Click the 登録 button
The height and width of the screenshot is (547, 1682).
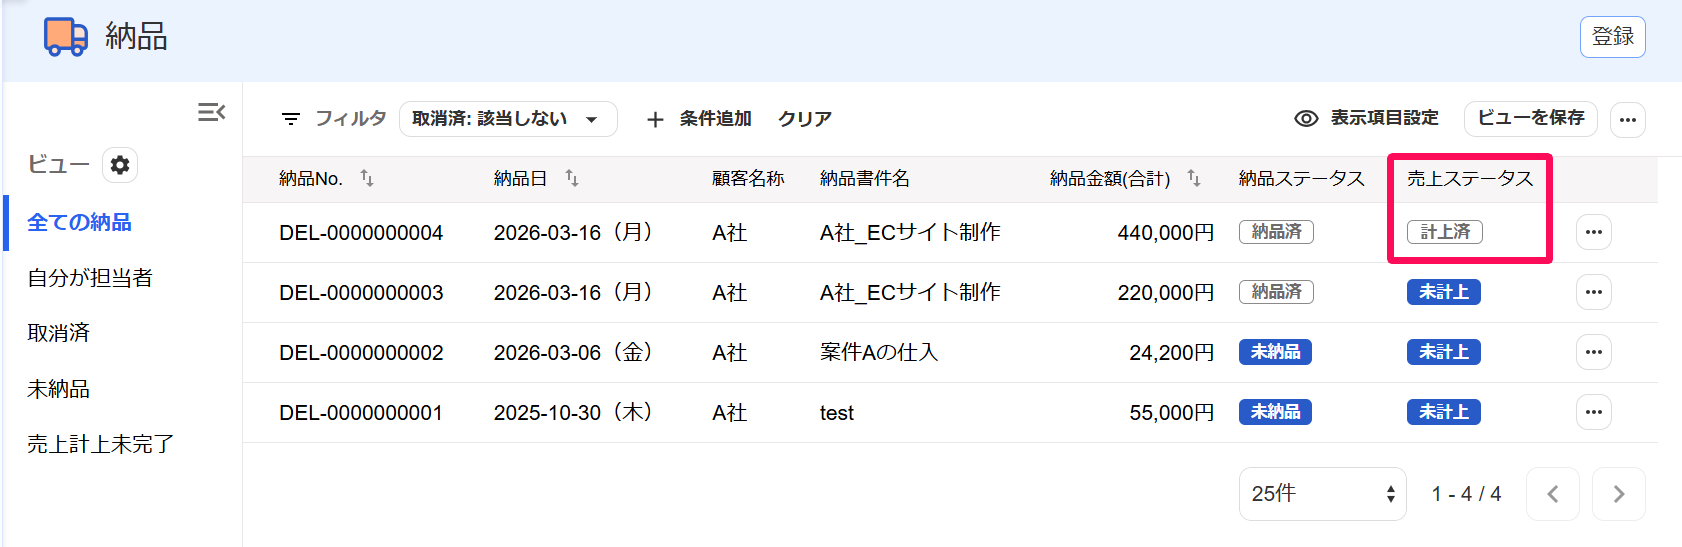(x=1613, y=37)
